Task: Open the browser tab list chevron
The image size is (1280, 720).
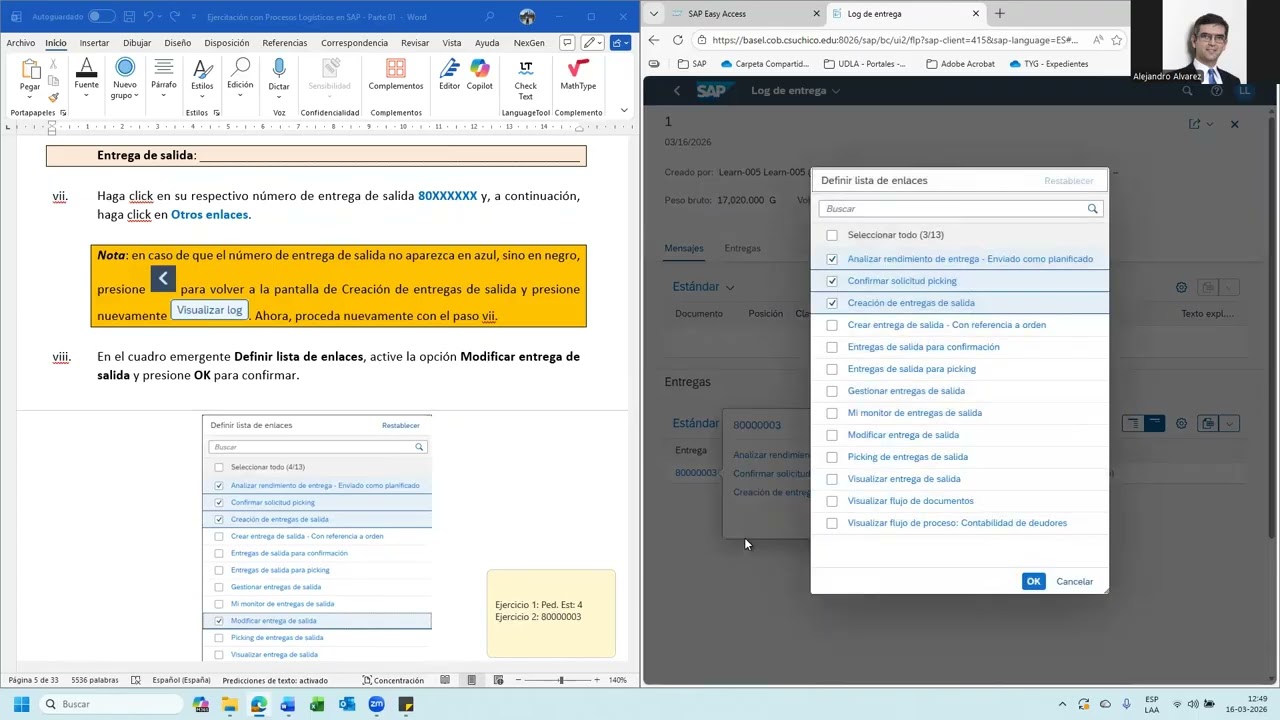Action: (x=654, y=14)
